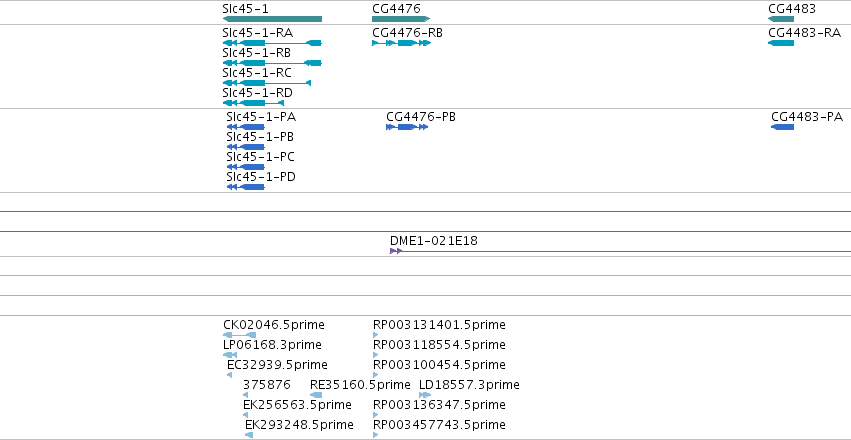Select the Slc45-1 gene bar
Screen dimensions: 851x440
(272, 19)
